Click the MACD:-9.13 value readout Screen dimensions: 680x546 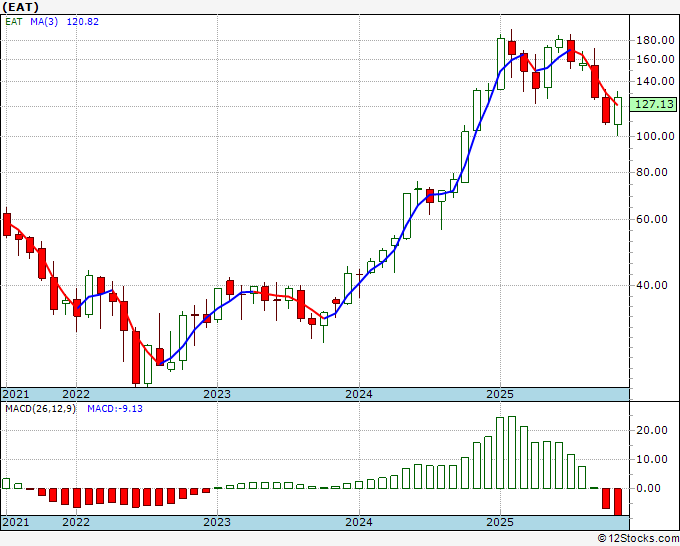coord(115,409)
